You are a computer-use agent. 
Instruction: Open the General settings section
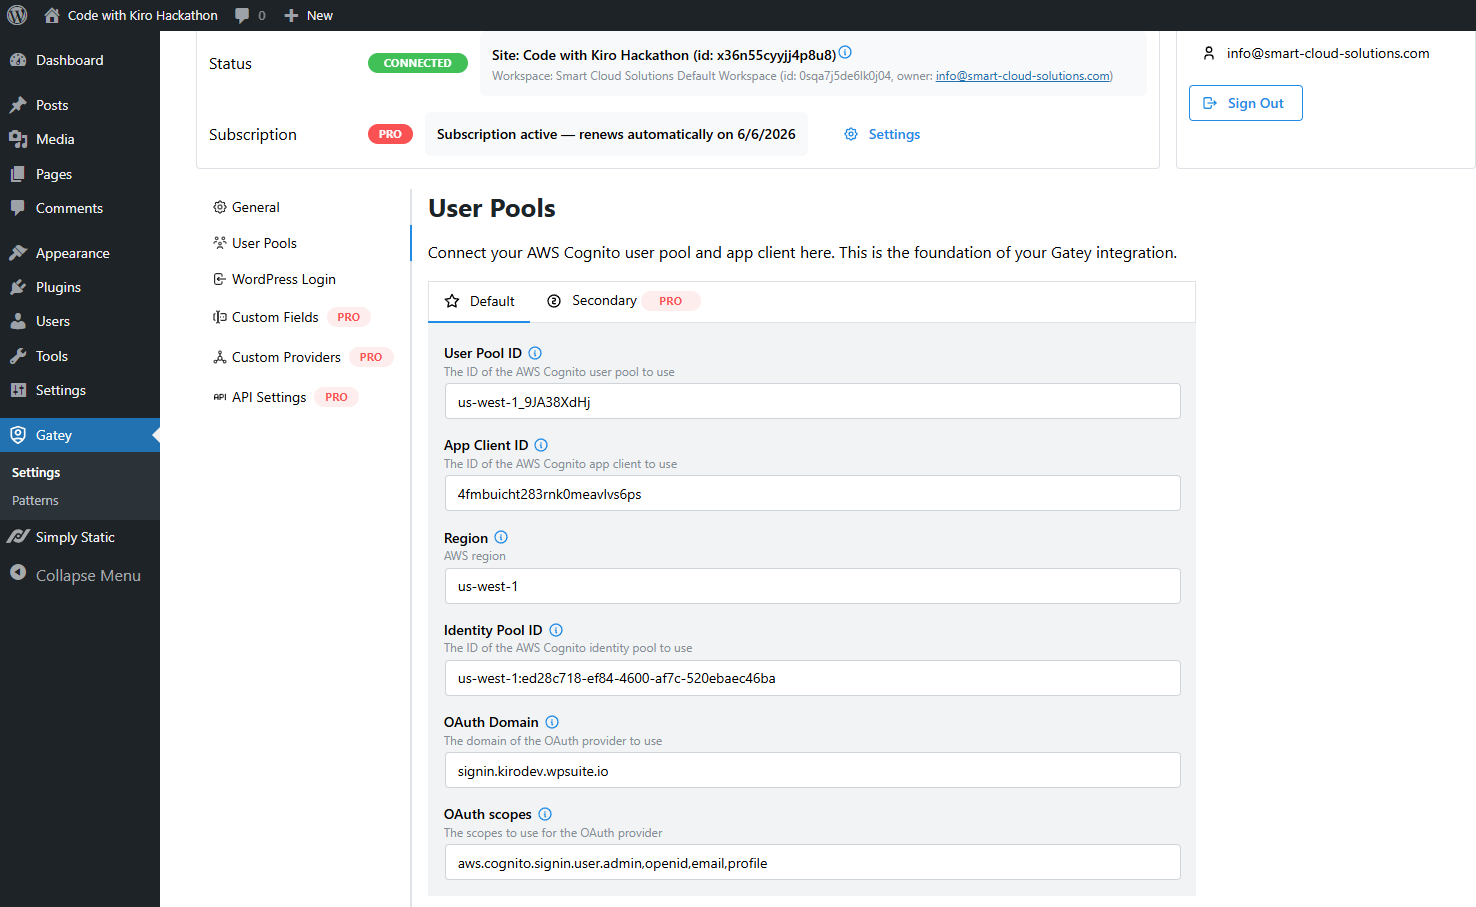tap(256, 207)
